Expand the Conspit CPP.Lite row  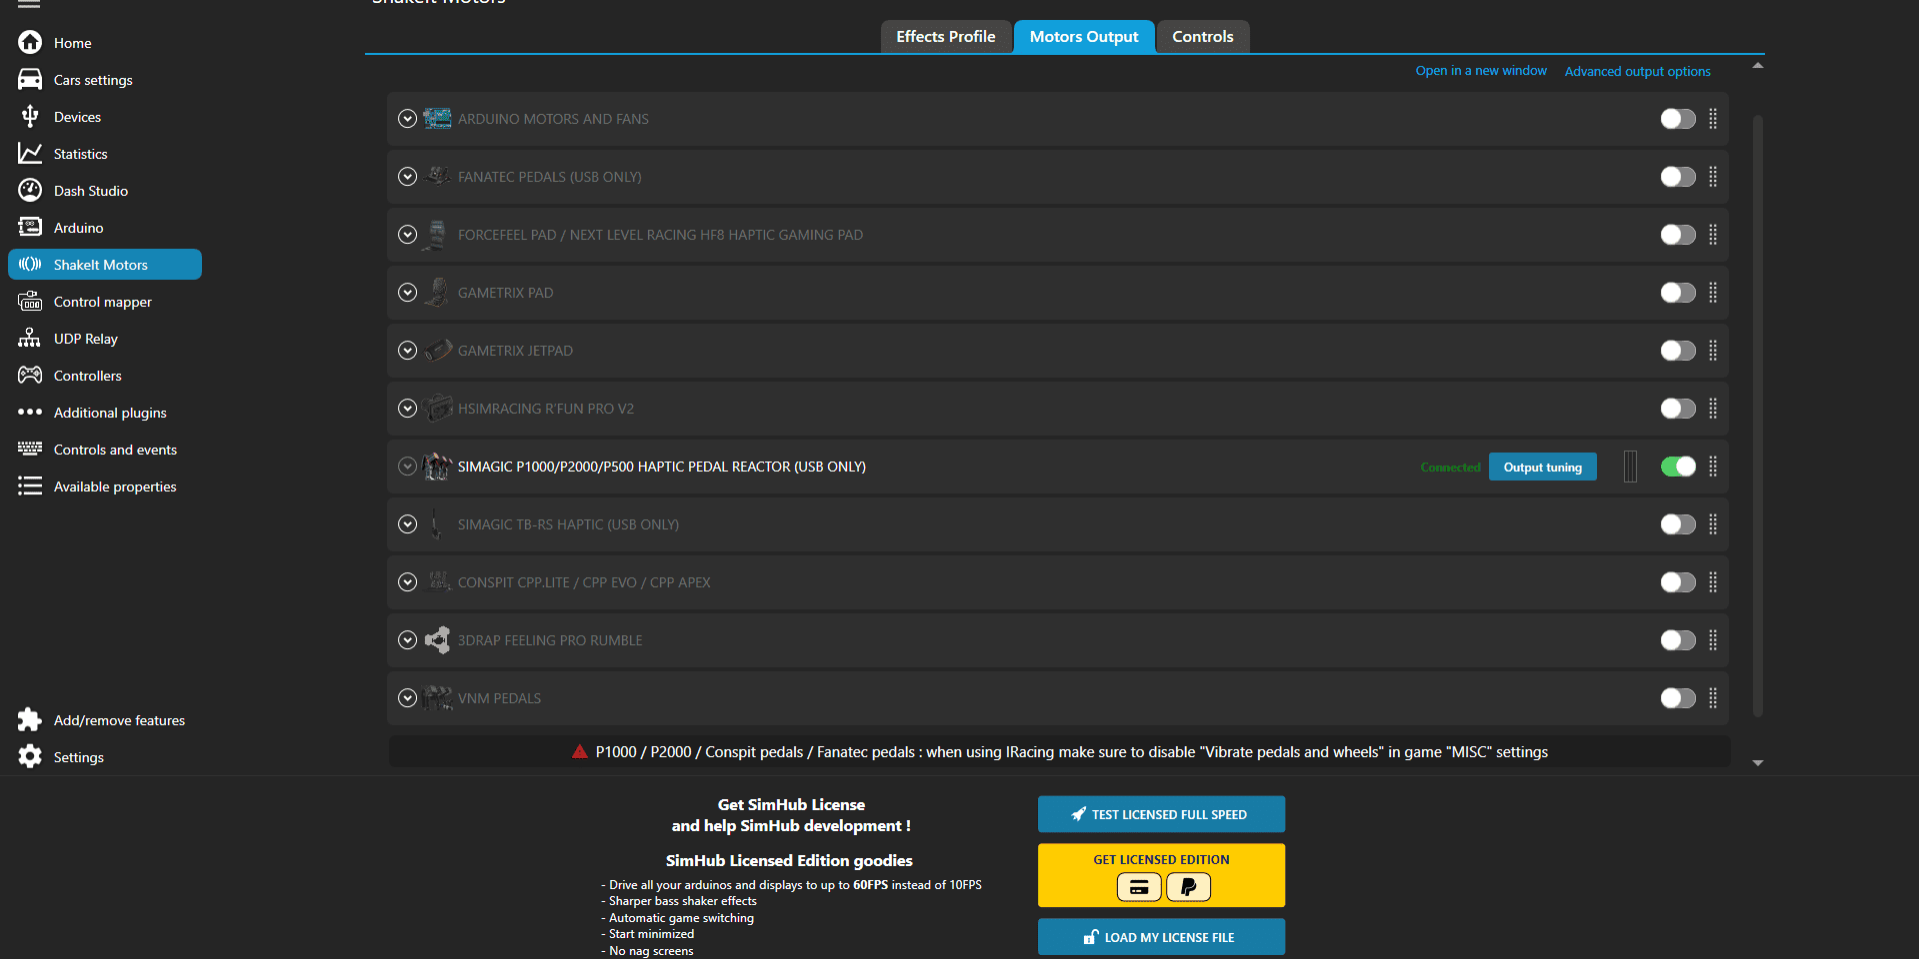tap(407, 583)
